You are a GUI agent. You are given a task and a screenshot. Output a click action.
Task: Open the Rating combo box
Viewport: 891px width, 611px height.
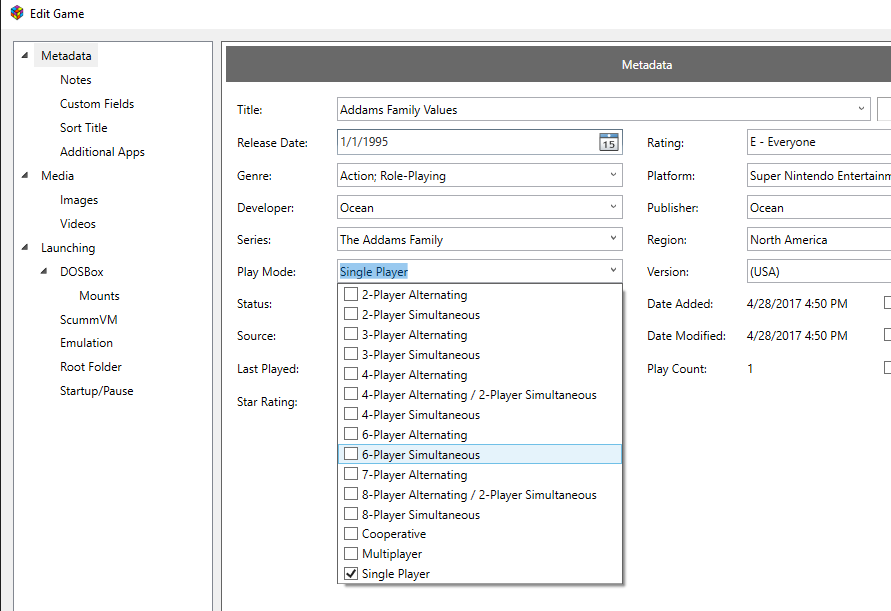point(819,142)
